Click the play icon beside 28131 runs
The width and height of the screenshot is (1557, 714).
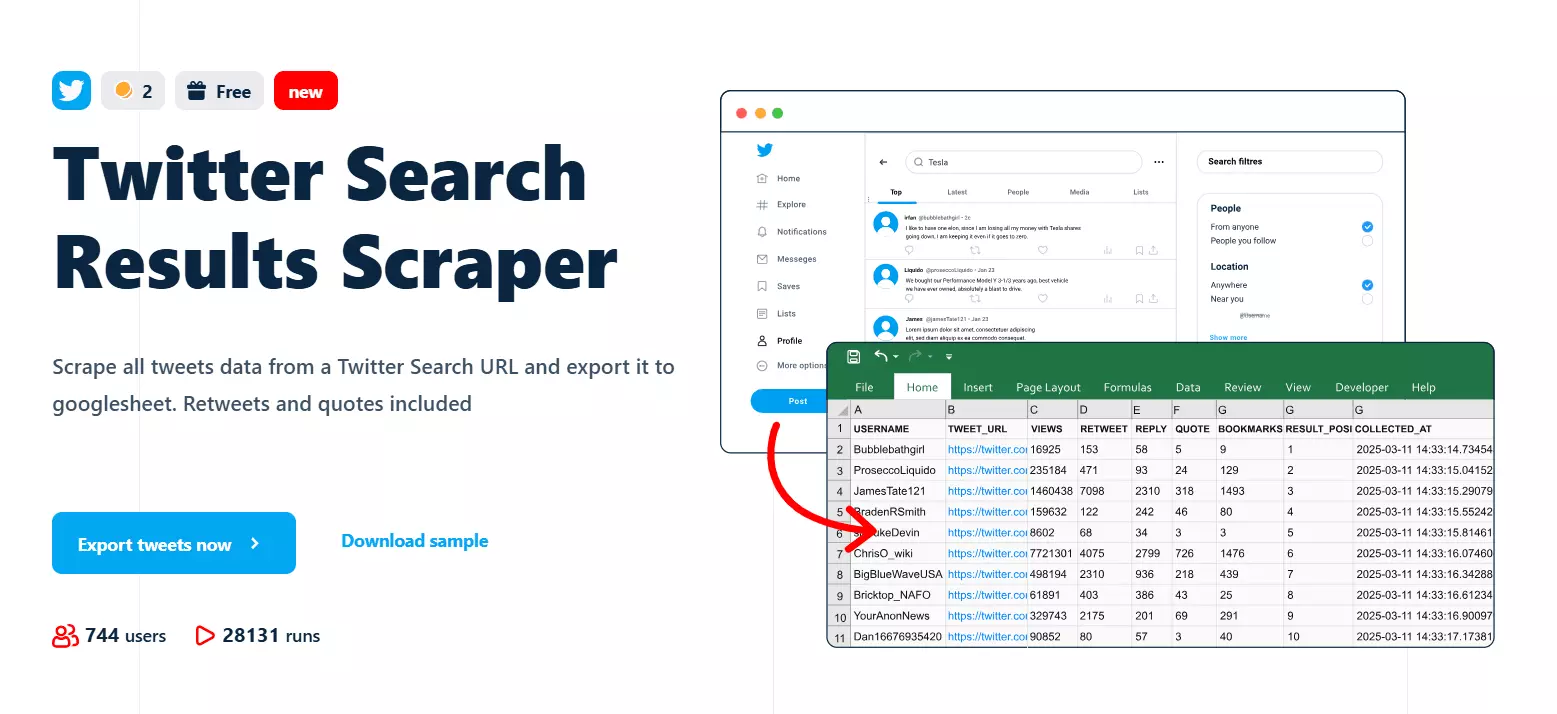[x=204, y=635]
